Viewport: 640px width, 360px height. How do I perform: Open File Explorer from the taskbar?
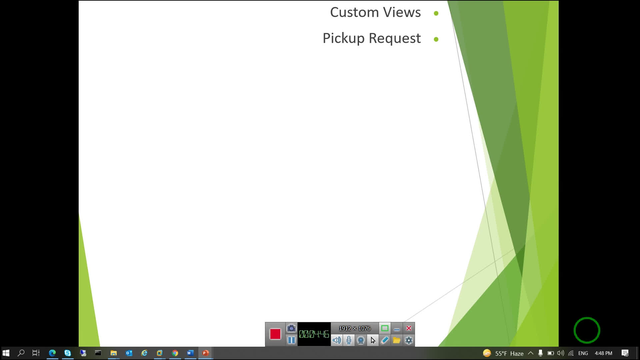tap(113, 353)
